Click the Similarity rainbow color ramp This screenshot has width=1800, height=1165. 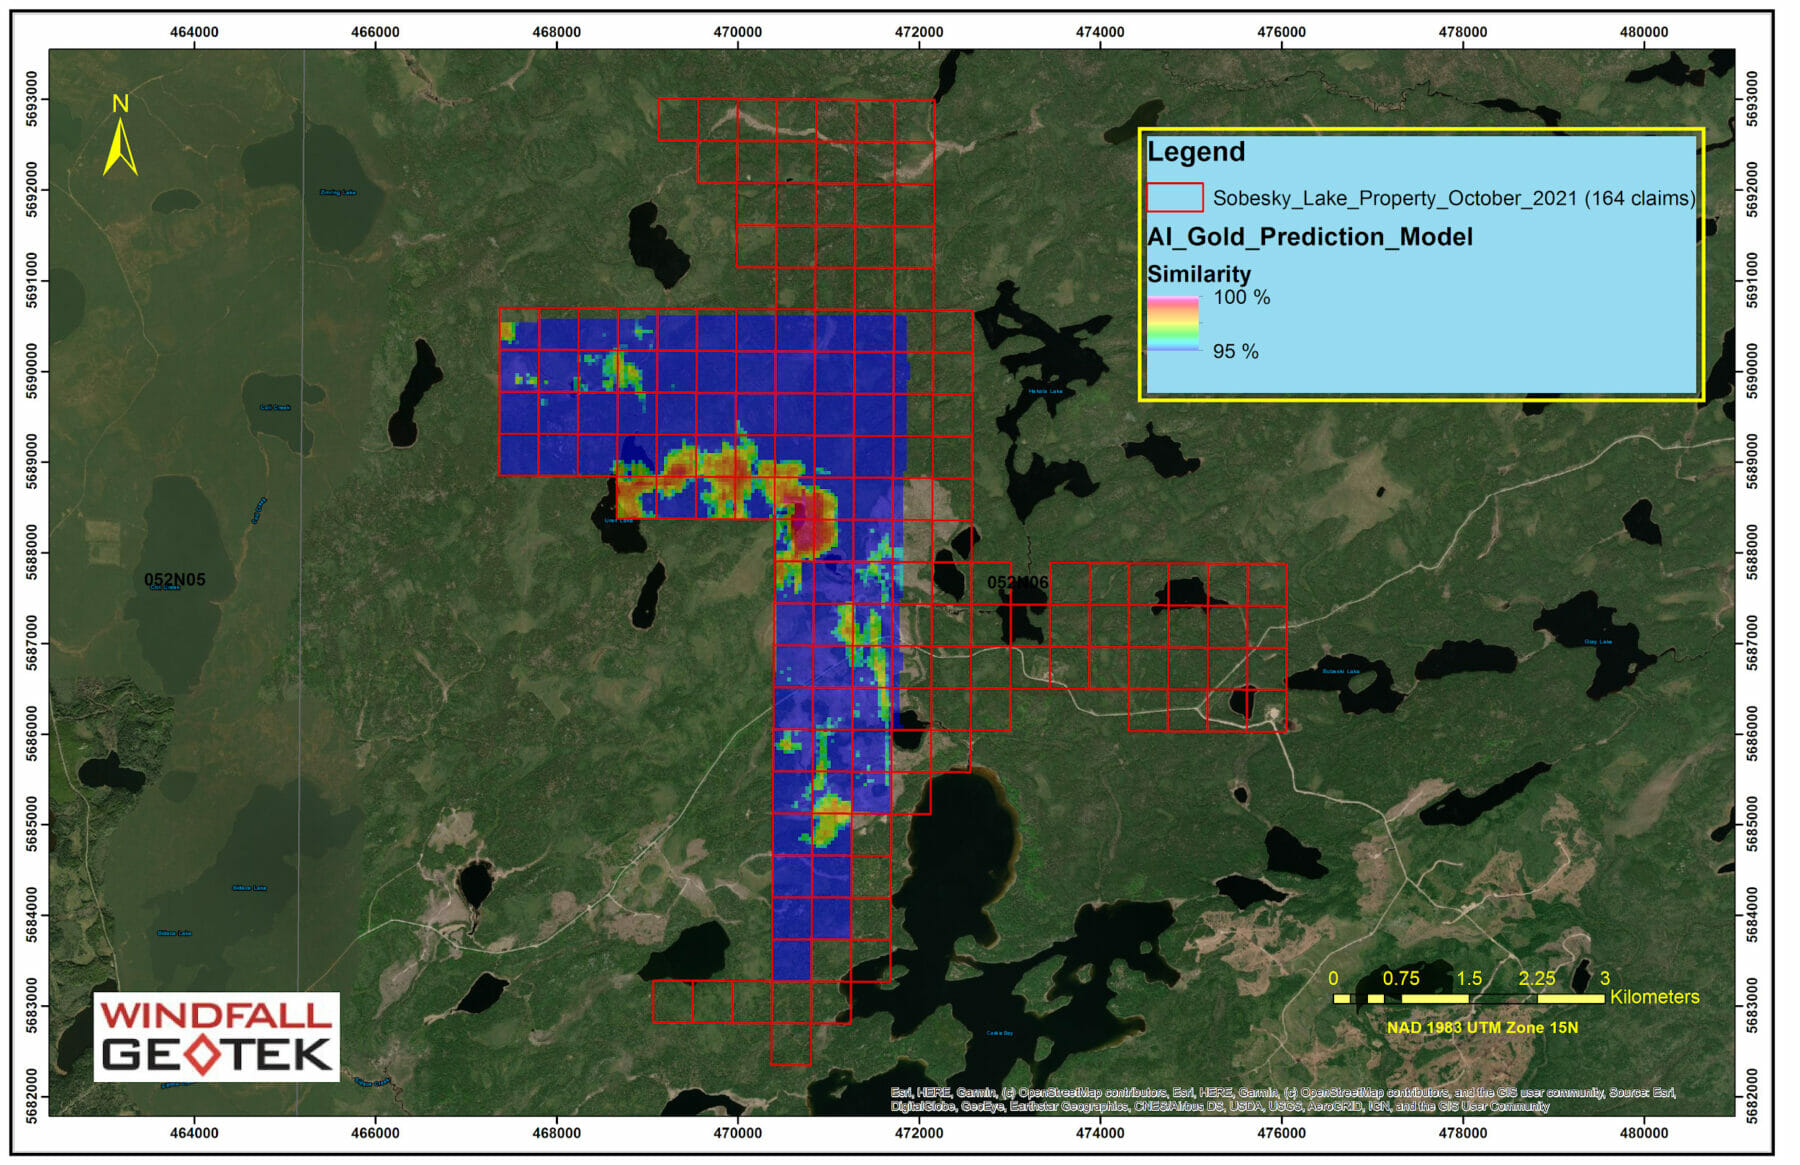[1173, 323]
